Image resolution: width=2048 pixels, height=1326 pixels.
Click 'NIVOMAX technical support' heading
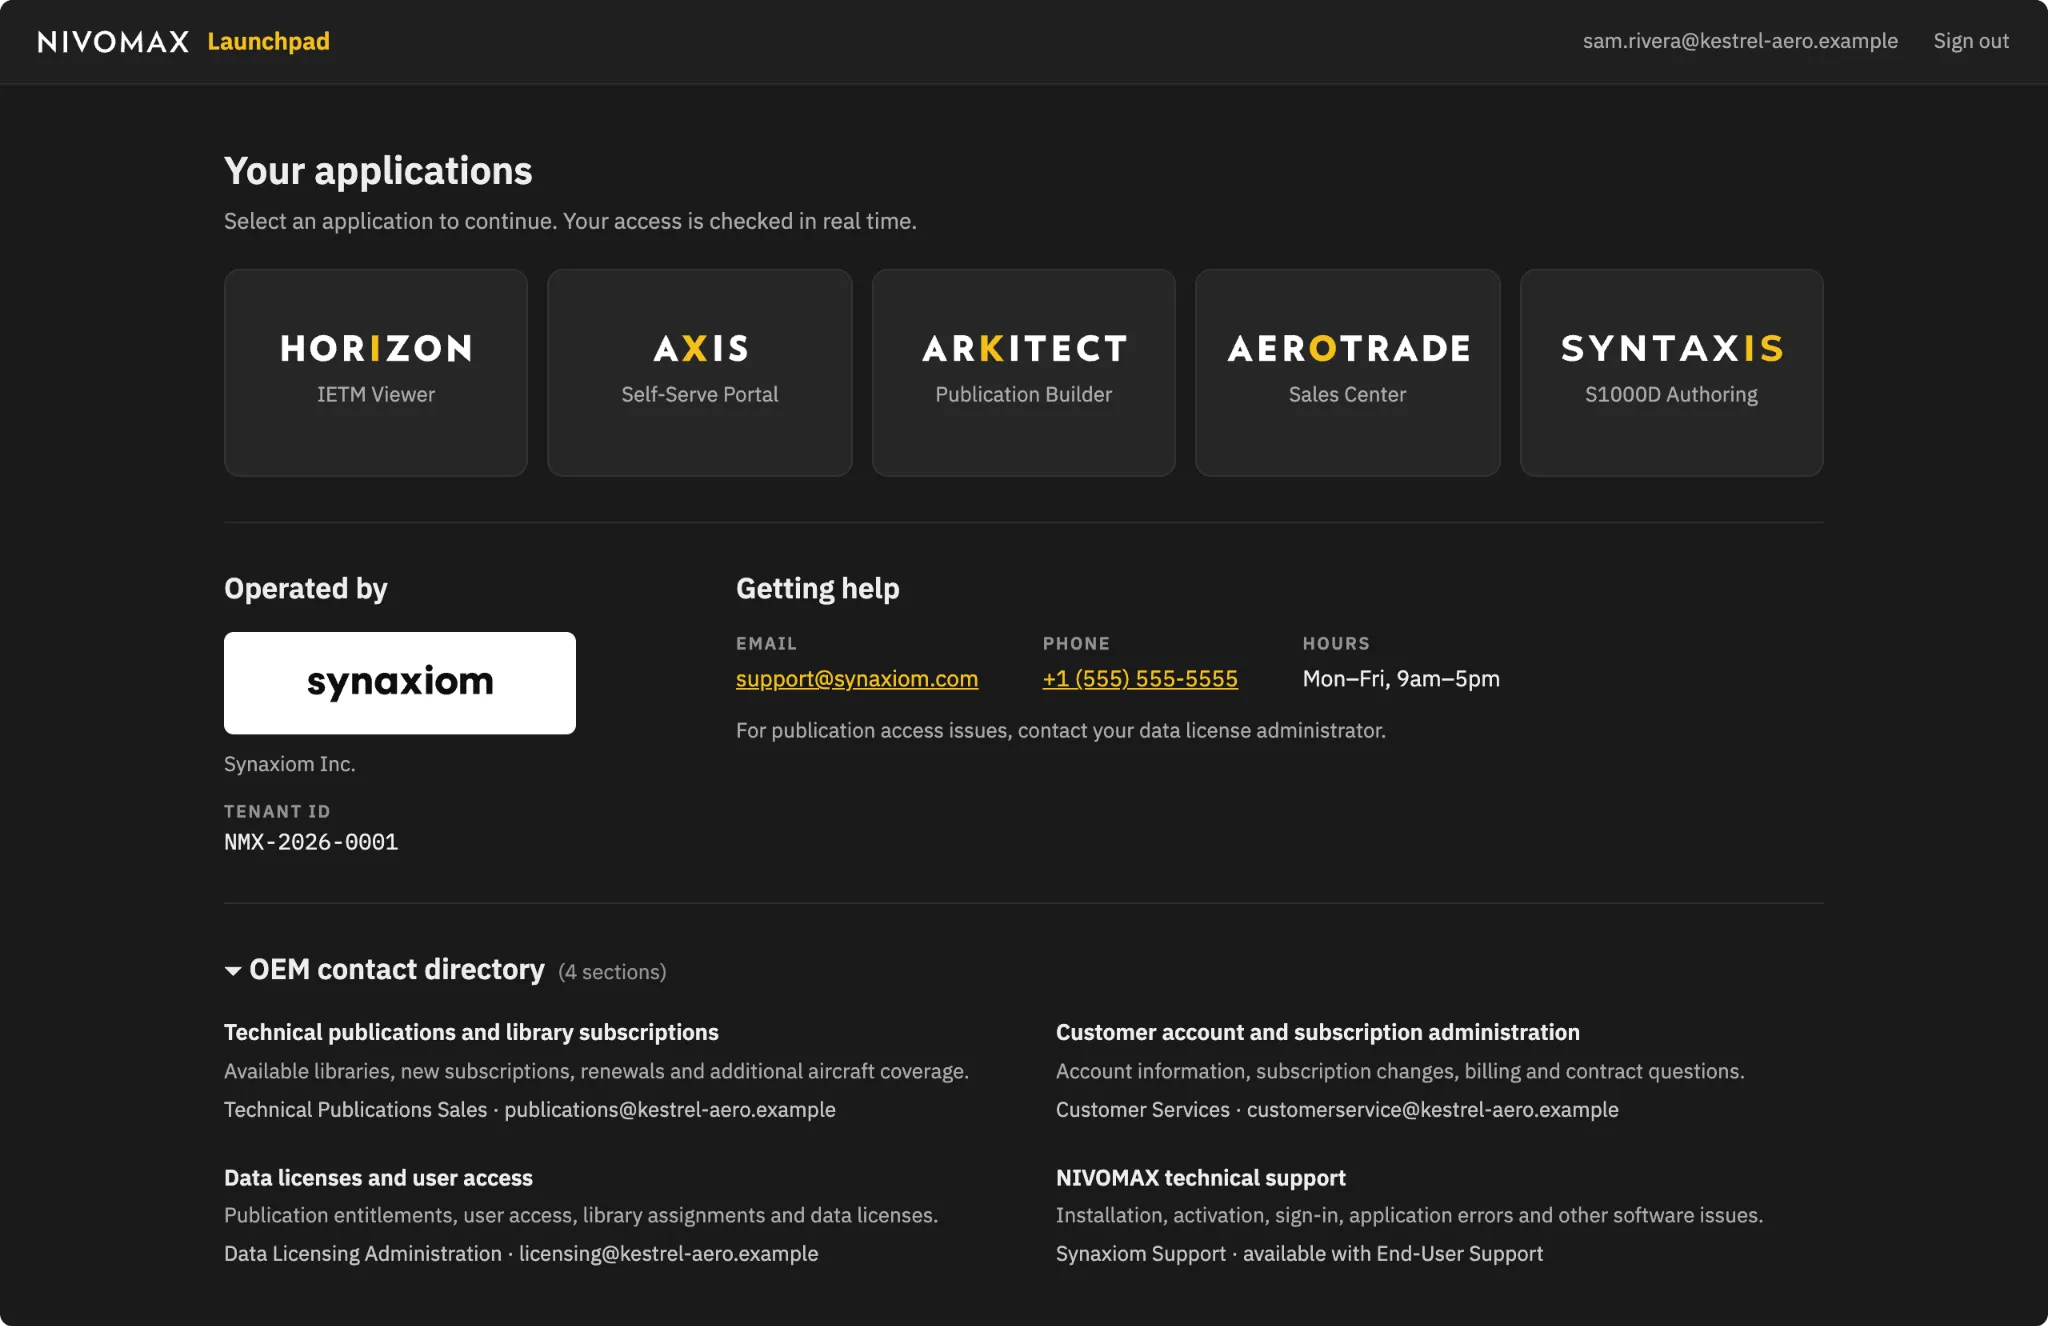pos(1201,1178)
